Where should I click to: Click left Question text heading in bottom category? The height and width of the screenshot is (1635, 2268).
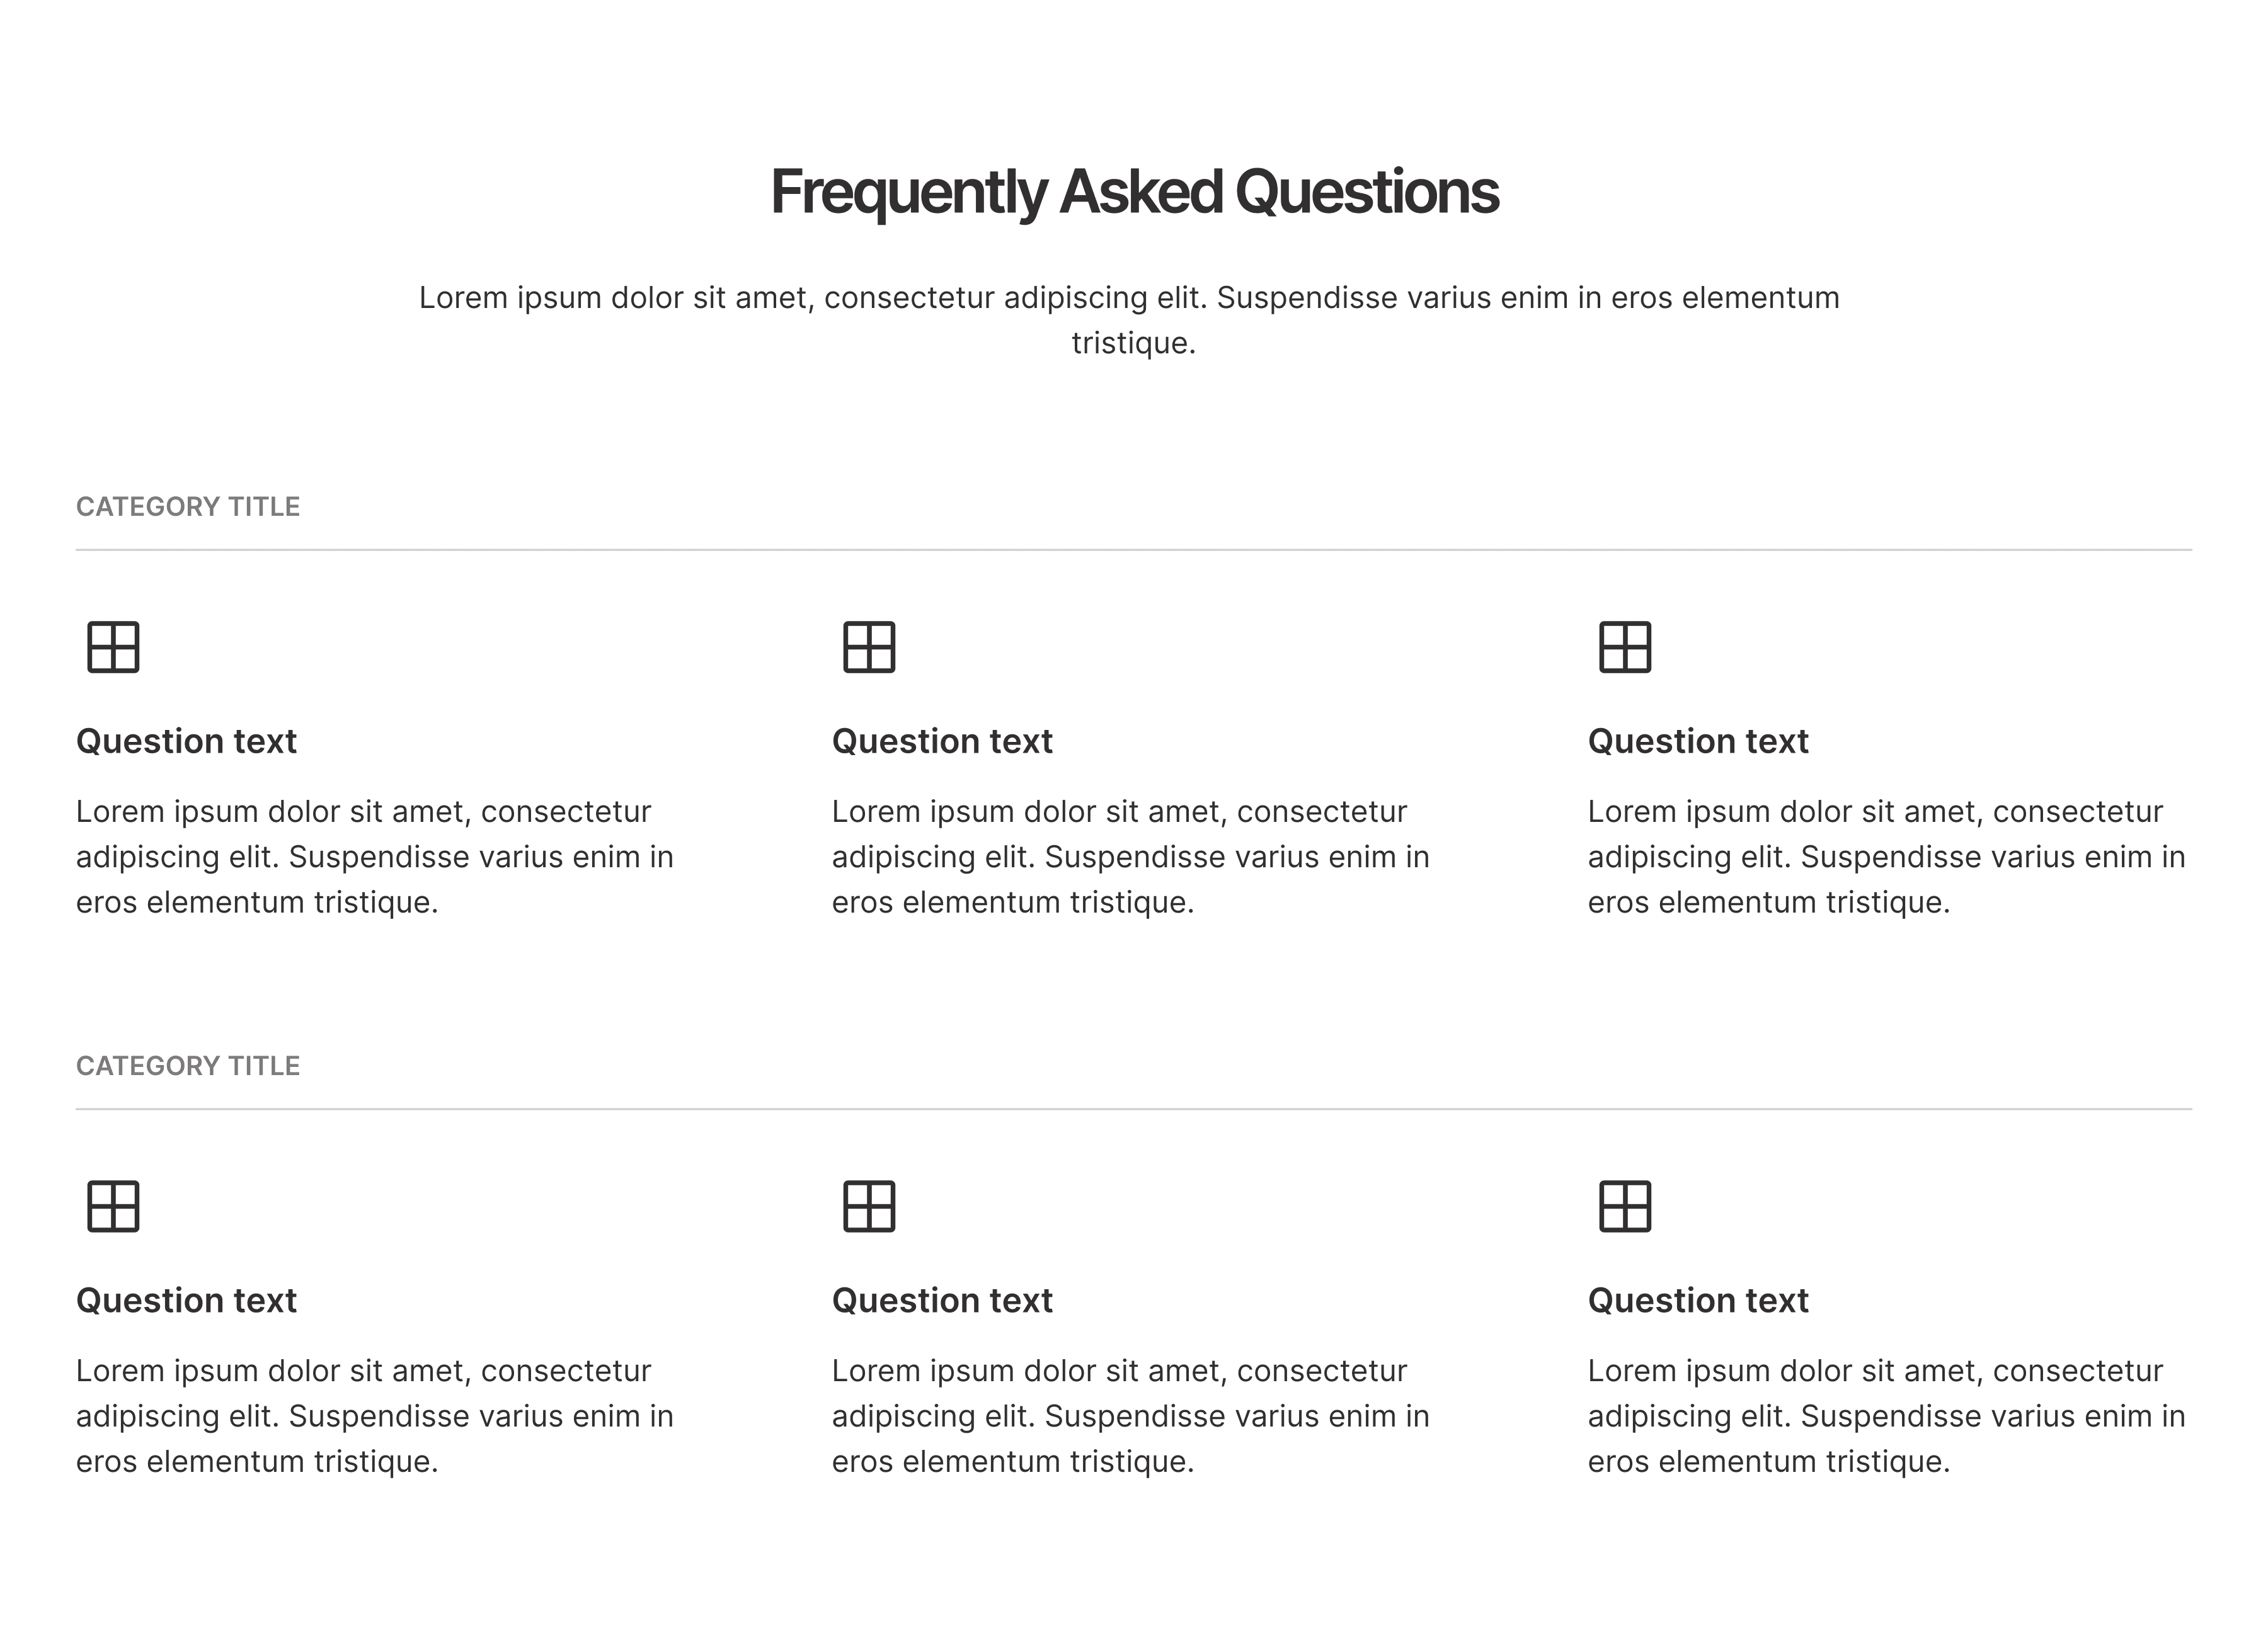pyautogui.click(x=186, y=1300)
